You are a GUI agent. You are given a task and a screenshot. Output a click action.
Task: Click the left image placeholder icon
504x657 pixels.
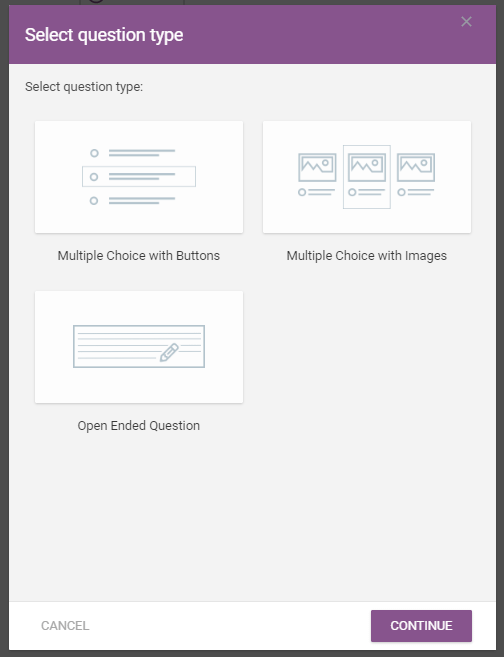click(x=317, y=168)
